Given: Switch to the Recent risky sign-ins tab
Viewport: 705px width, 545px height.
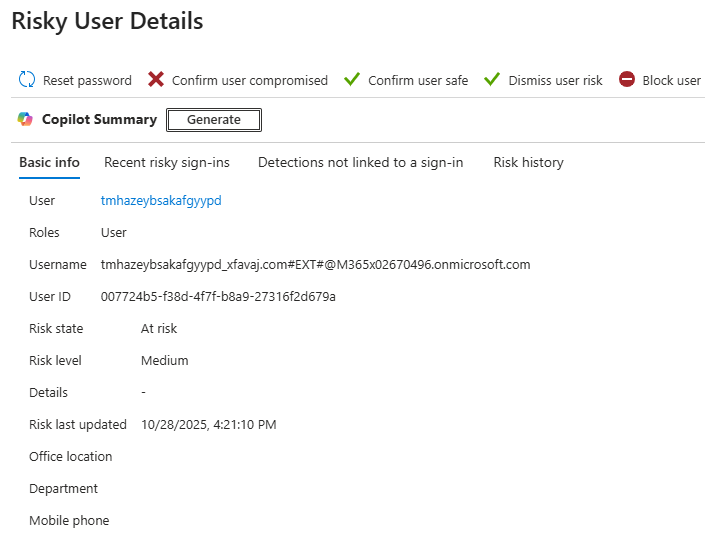Looking at the screenshot, I should click(x=167, y=162).
